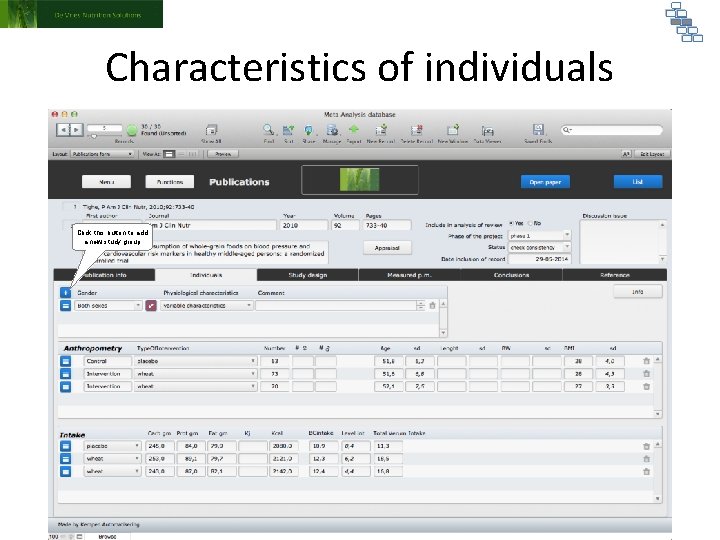Click Discussion issue scrollbar down arrow
The width and height of the screenshot is (720, 540).
(662, 259)
